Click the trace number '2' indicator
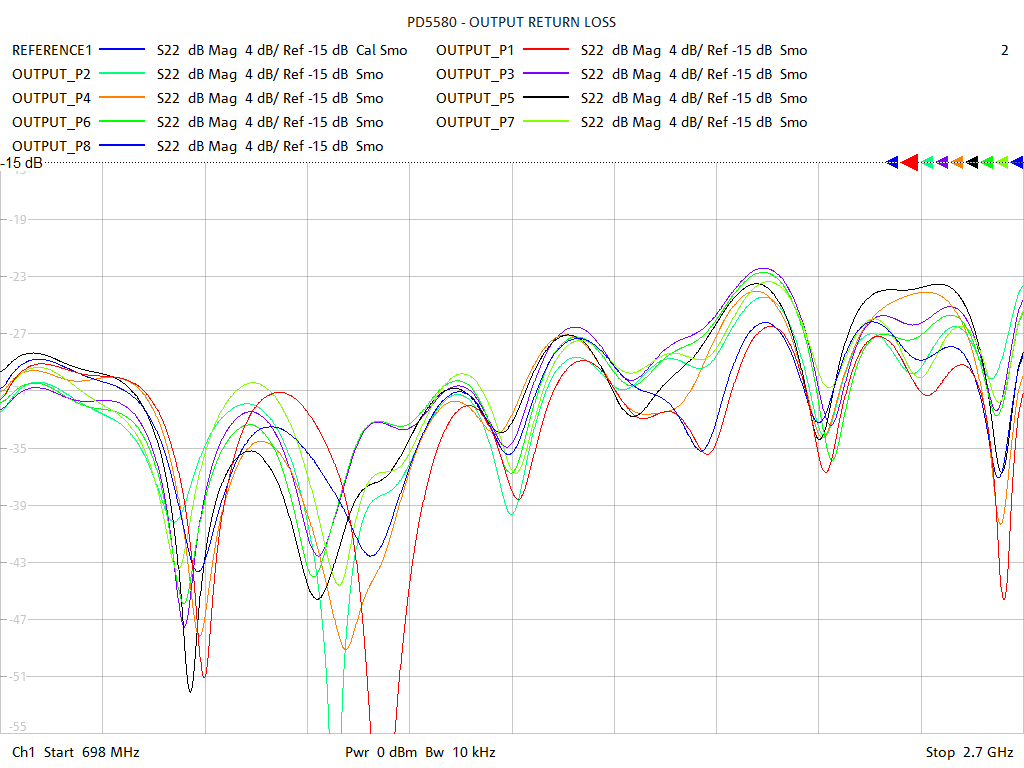 point(1004,50)
